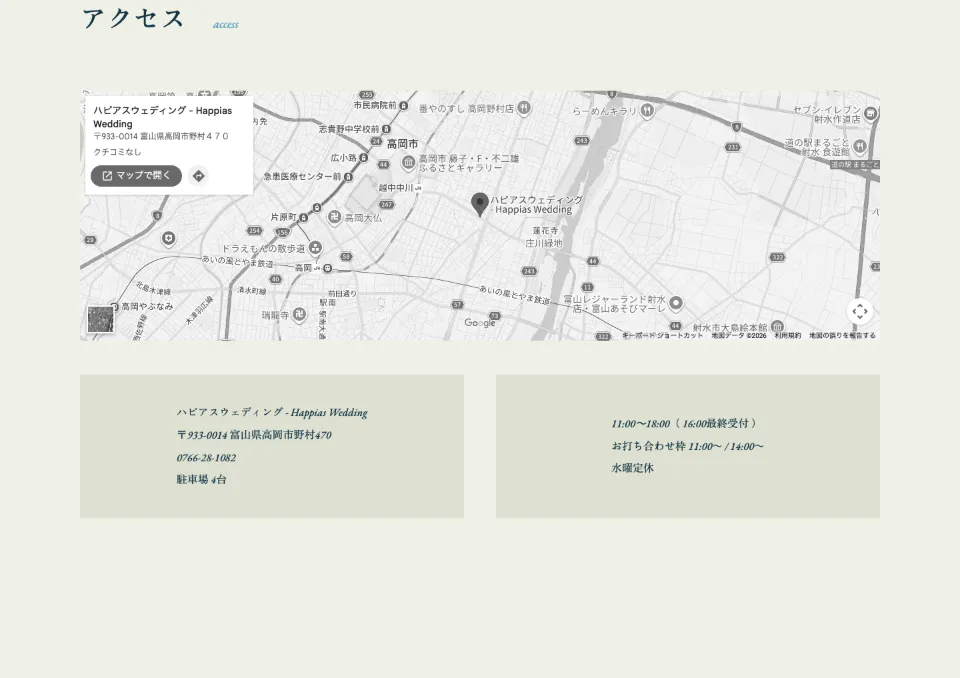The image size is (960, 678).
Task: Open キーボード ショートカット on the map
Action: [663, 336]
